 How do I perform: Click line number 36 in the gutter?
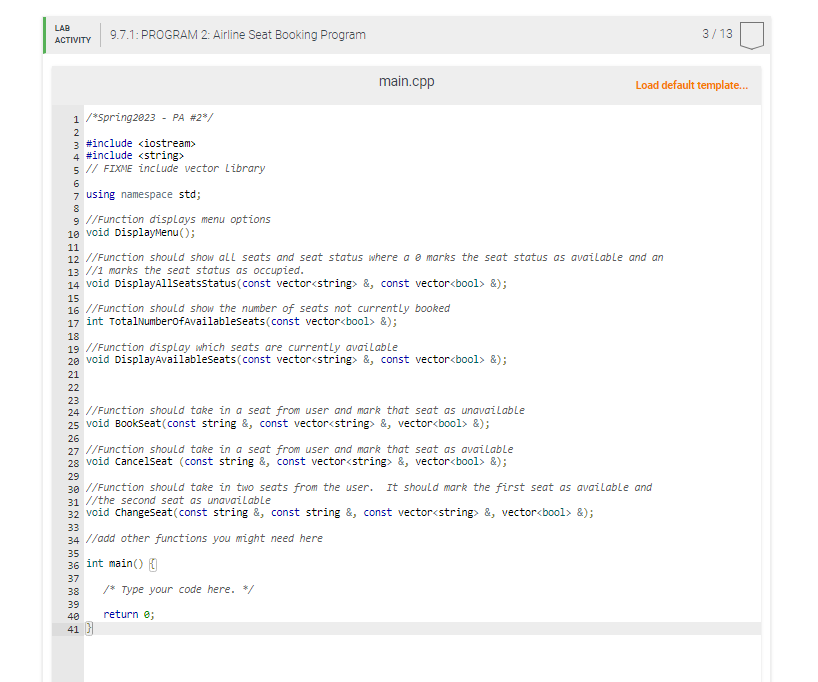point(73,565)
